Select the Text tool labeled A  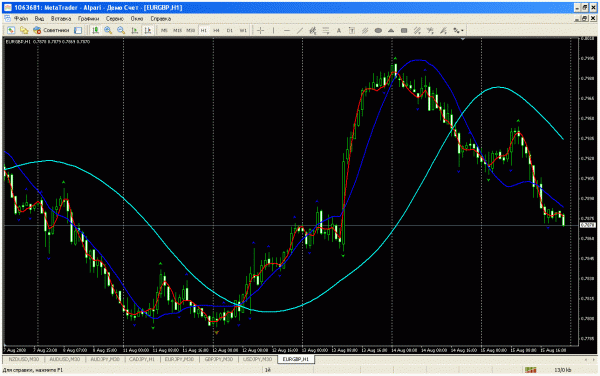click(339, 30)
